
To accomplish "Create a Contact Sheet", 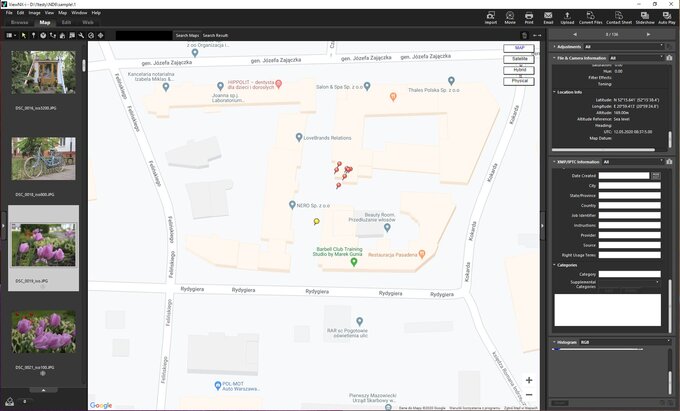I will (619, 18).
